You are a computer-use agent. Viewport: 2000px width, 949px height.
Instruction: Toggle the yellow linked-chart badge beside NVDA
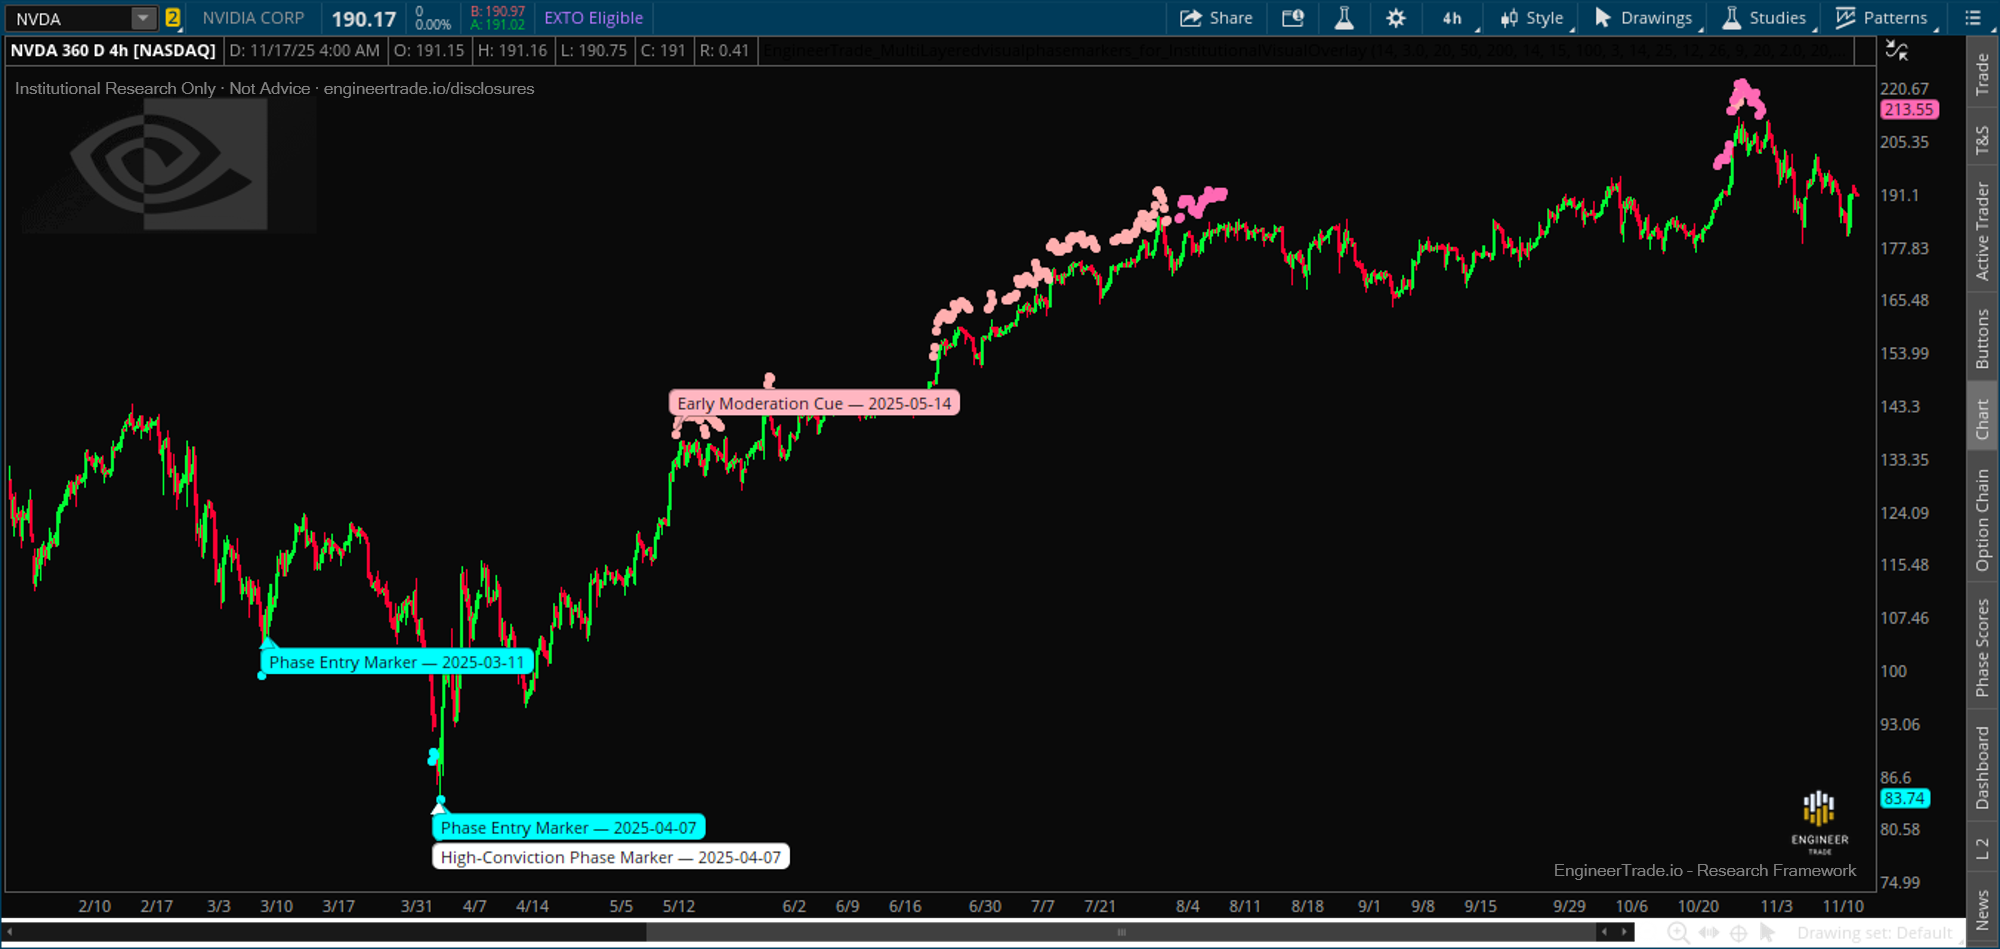pos(172,17)
